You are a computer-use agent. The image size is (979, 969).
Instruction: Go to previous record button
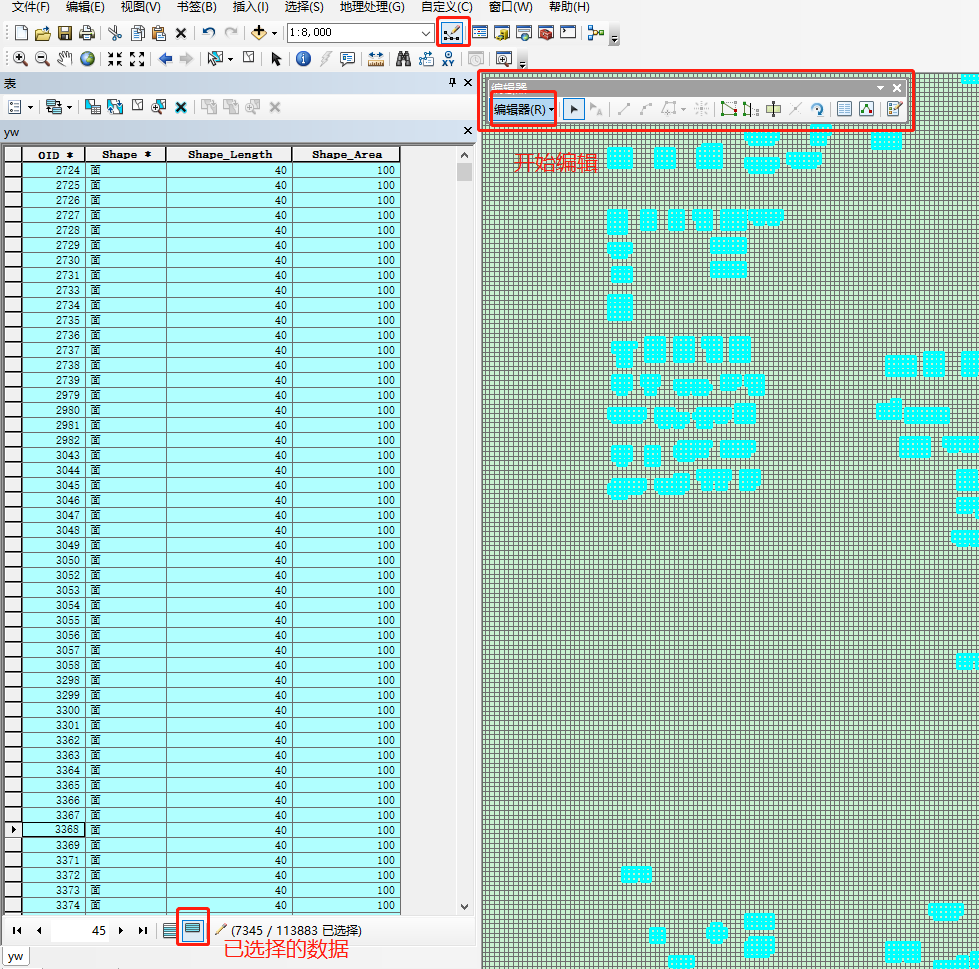(x=39, y=930)
